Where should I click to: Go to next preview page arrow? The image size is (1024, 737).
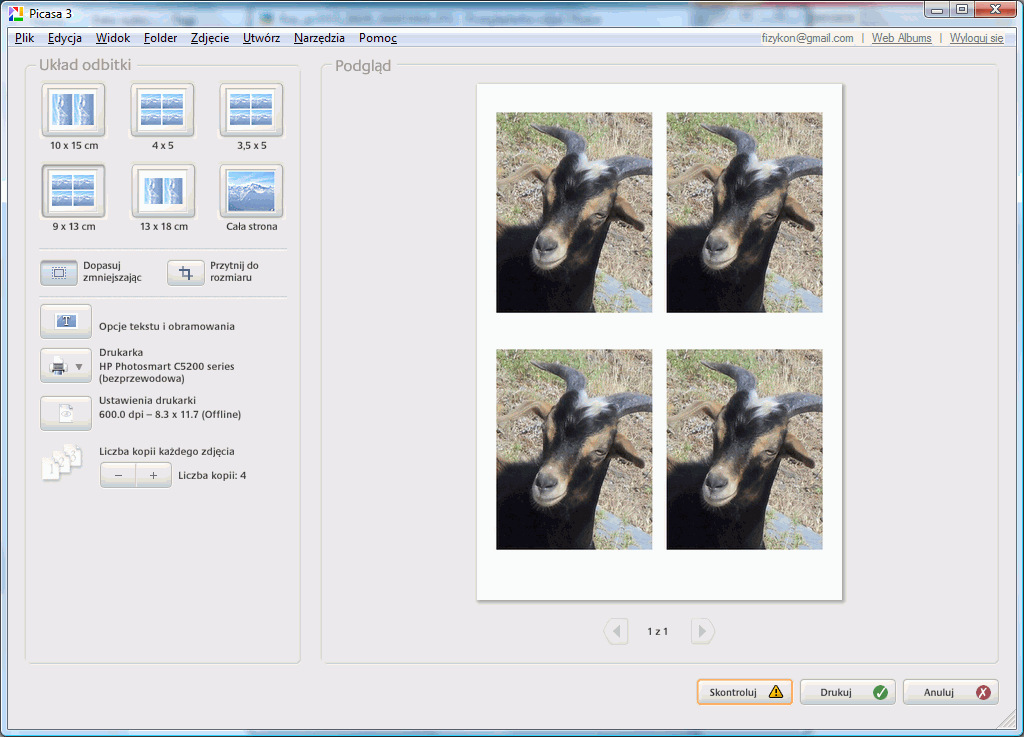(702, 631)
